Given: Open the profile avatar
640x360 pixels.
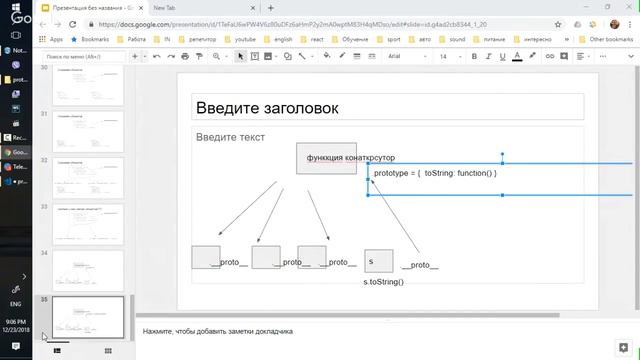Looking at the screenshot, I should tap(614, 24).
